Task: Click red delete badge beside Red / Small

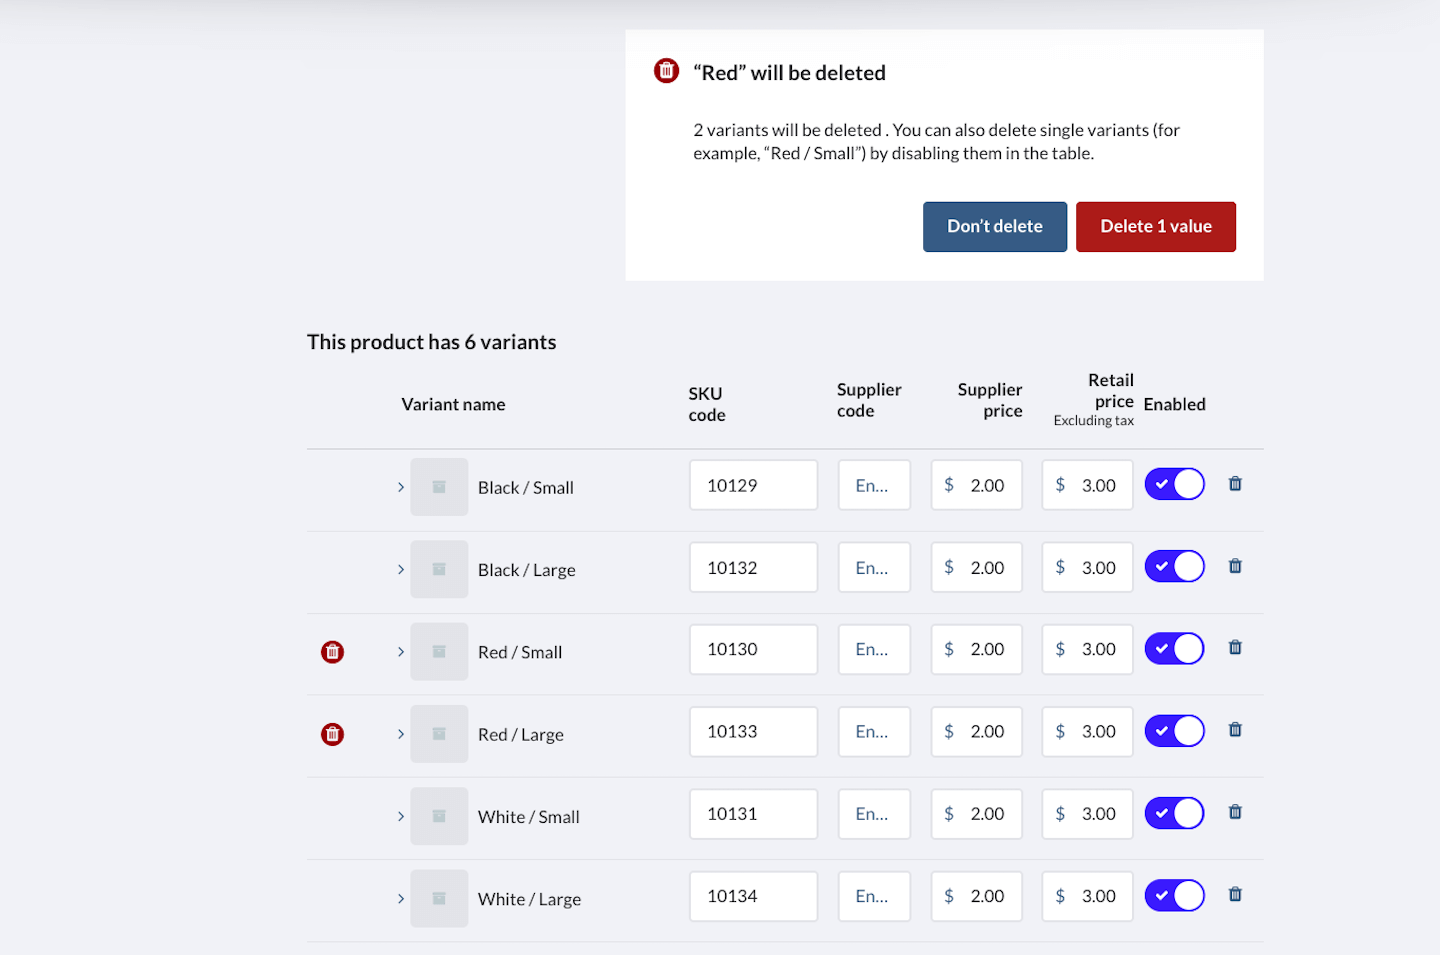Action: coord(332,652)
